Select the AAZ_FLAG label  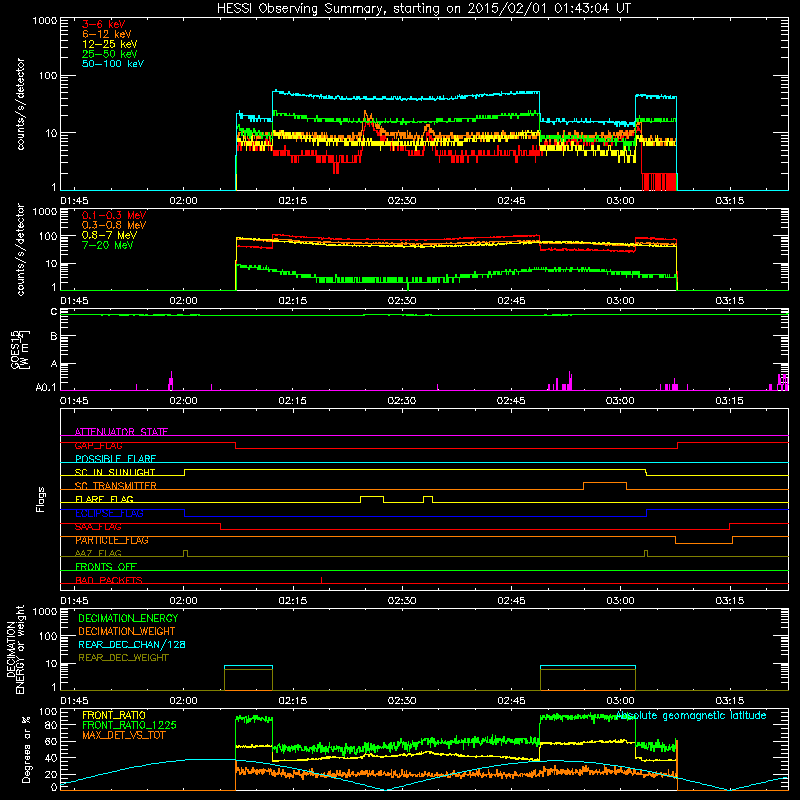click(x=98, y=553)
